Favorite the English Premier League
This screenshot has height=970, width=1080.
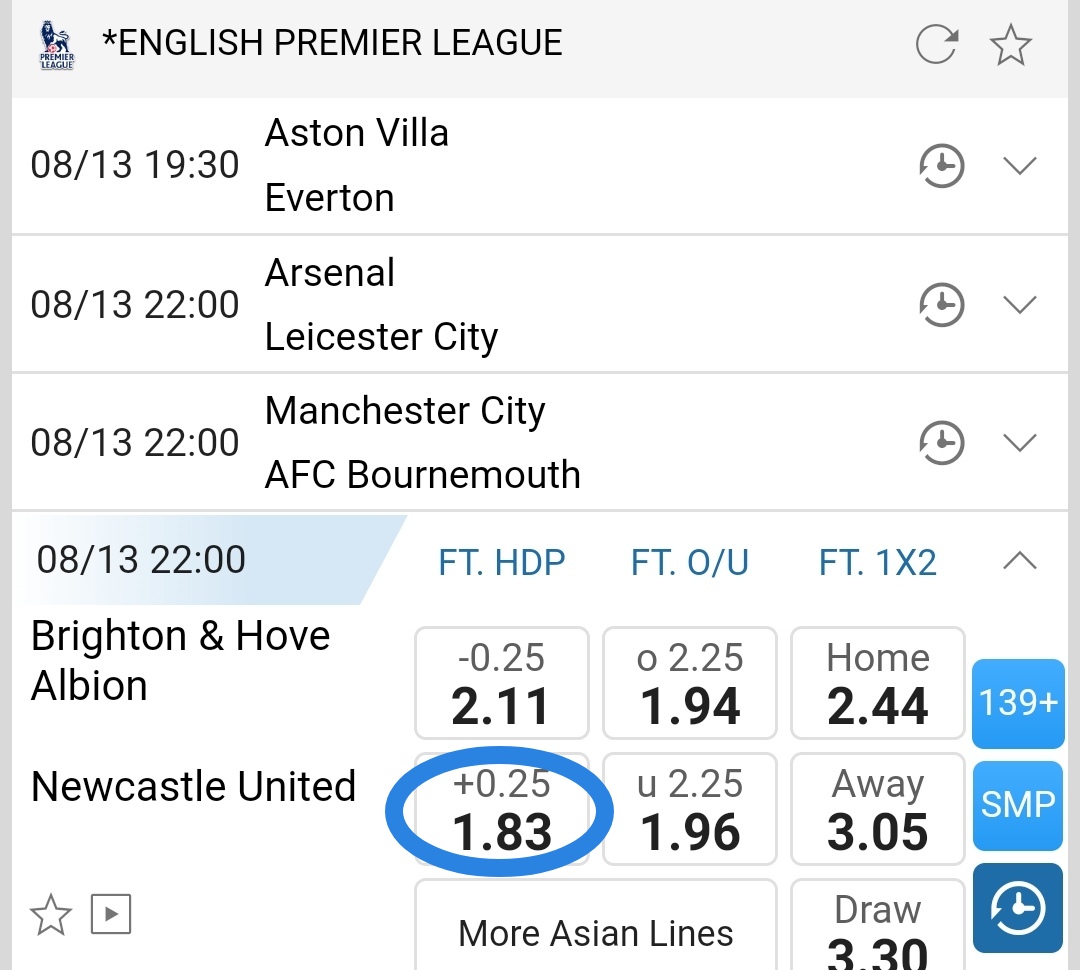point(1010,45)
